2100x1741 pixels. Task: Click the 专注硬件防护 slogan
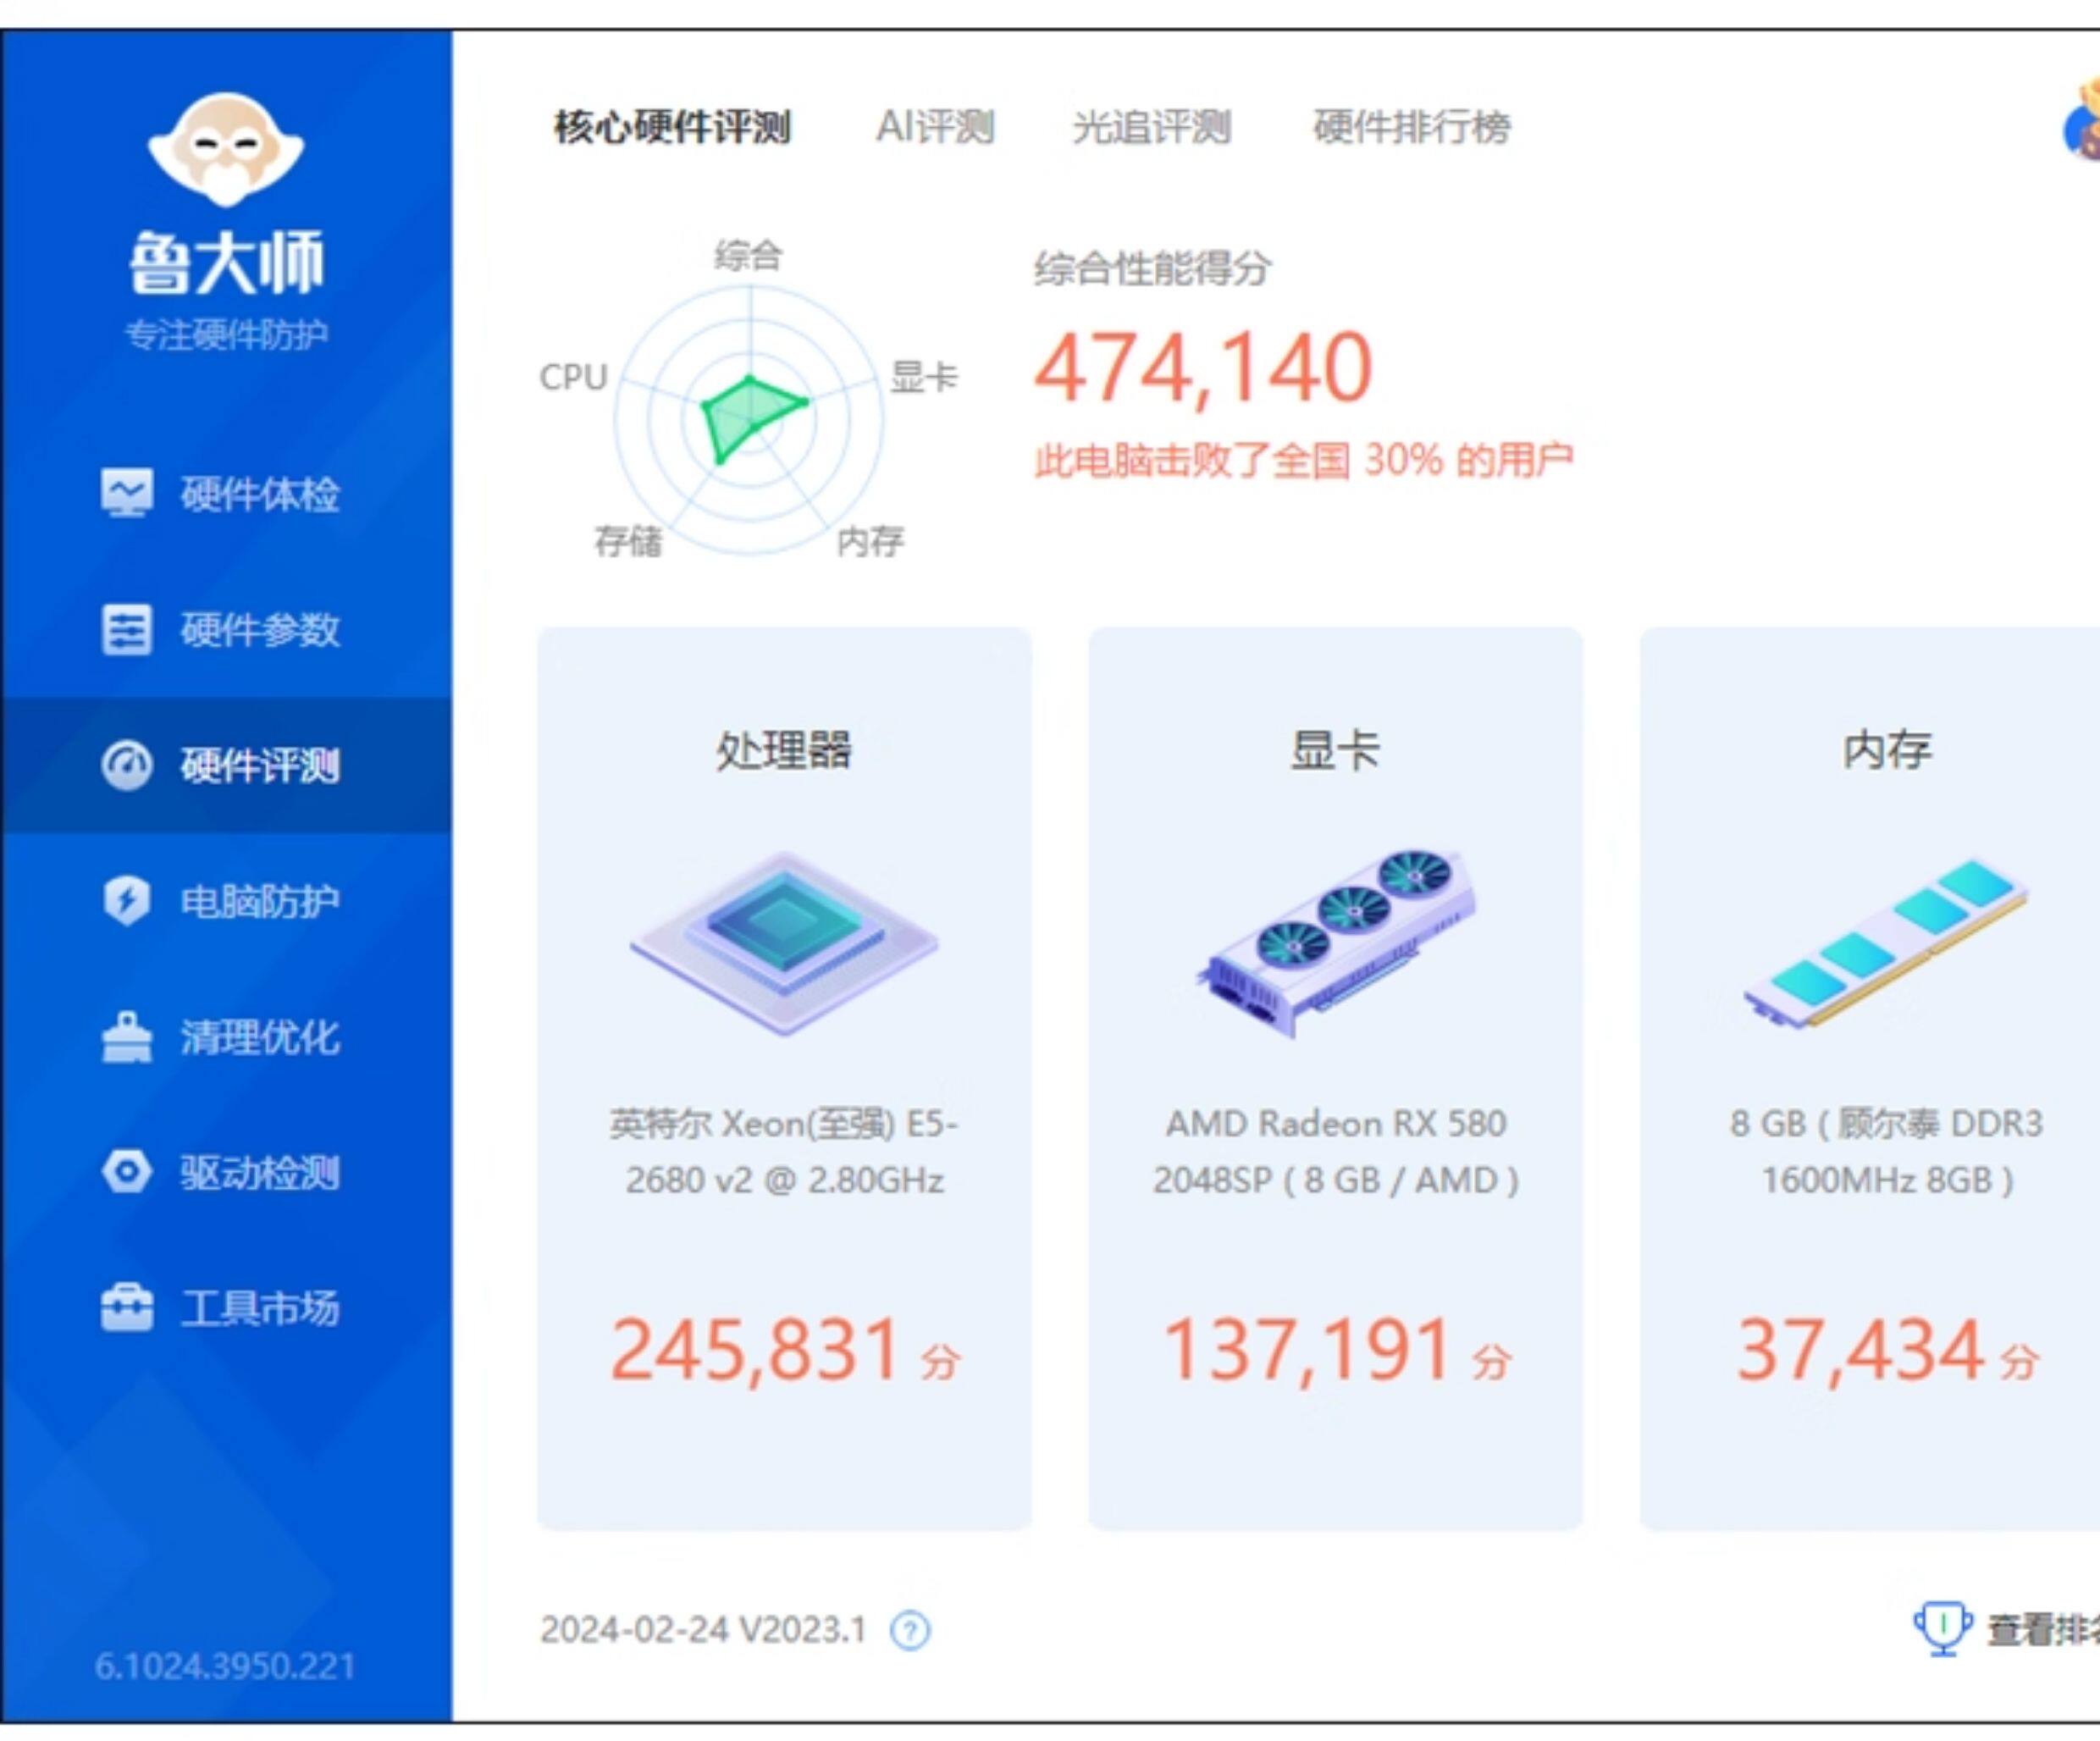[x=226, y=334]
